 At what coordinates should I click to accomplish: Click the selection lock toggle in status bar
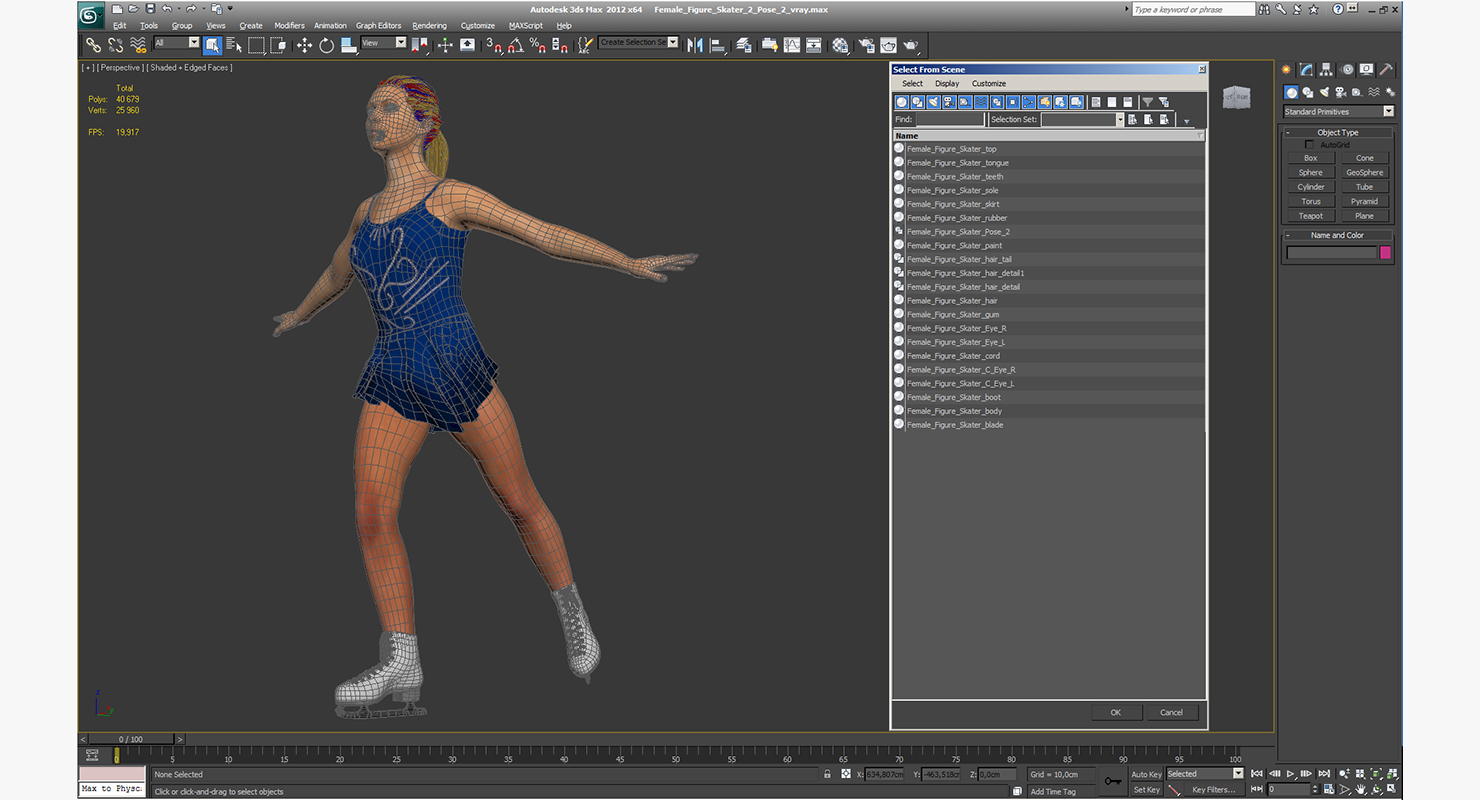[x=827, y=774]
